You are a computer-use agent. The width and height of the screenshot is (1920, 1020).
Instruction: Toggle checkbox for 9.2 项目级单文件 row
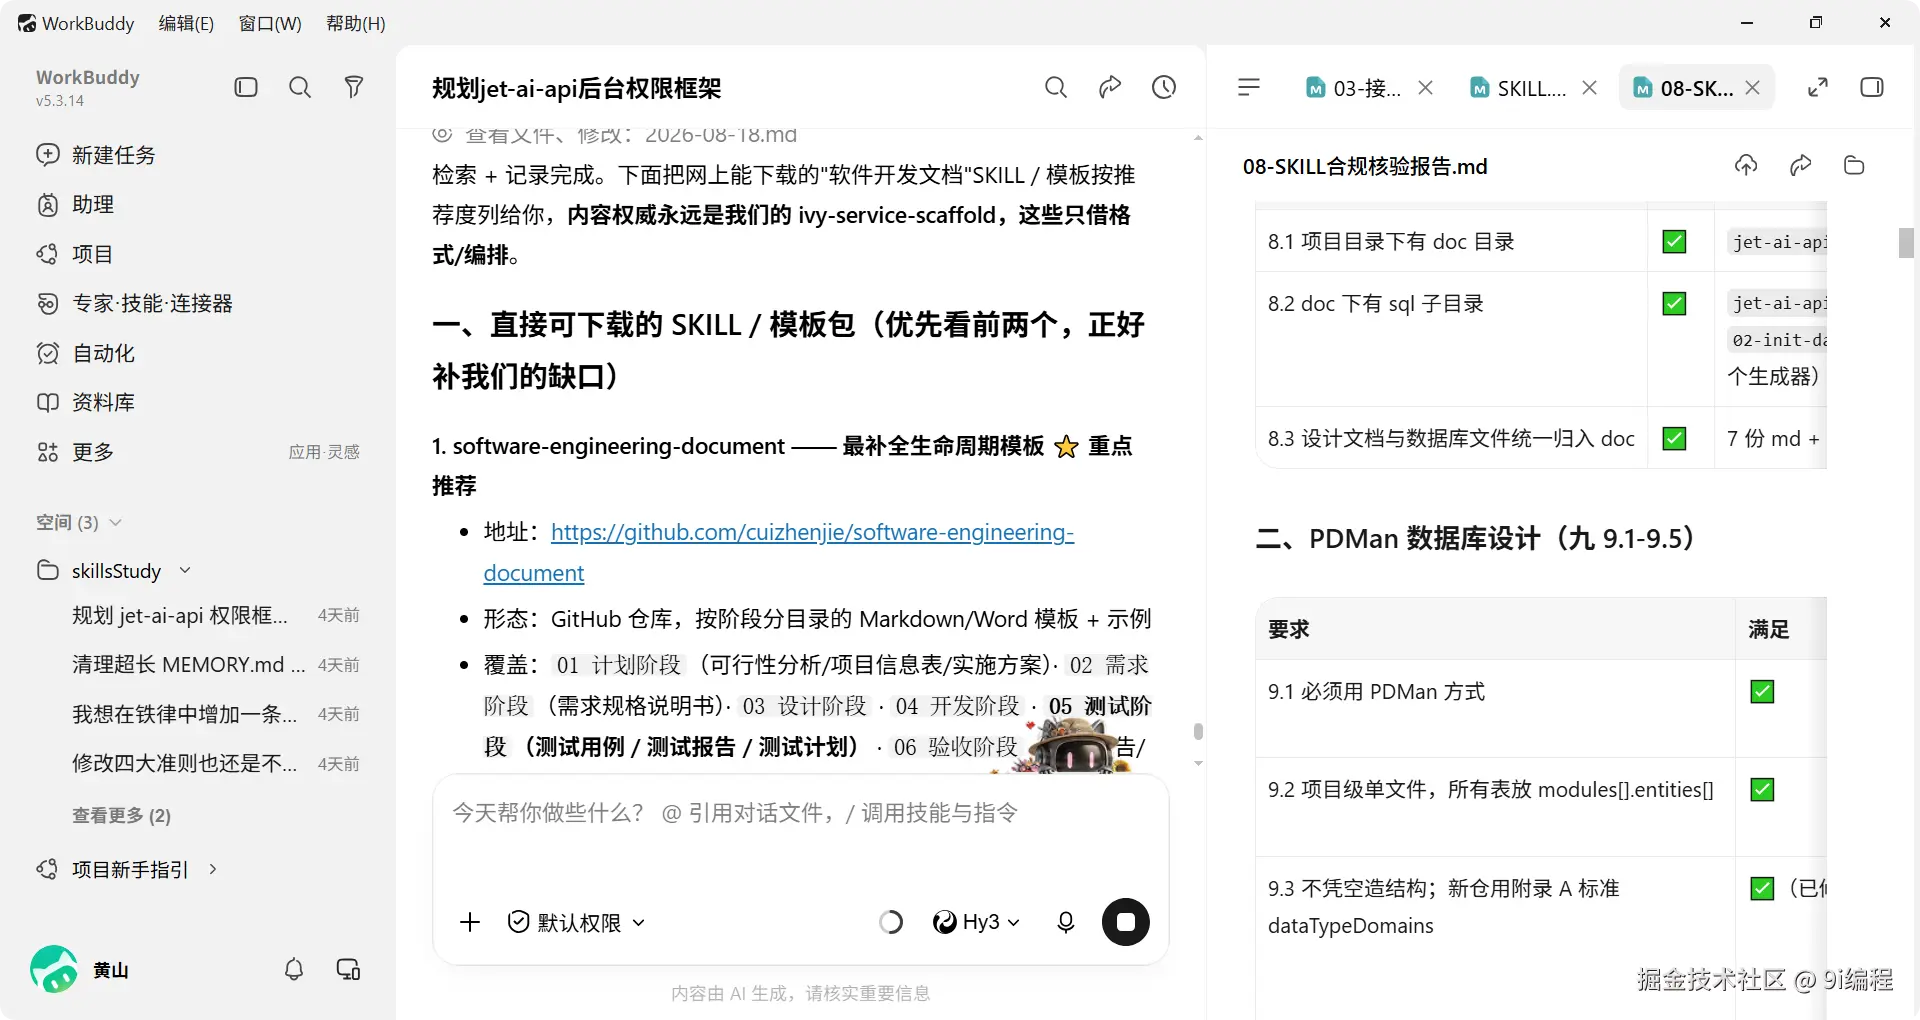[1762, 789]
